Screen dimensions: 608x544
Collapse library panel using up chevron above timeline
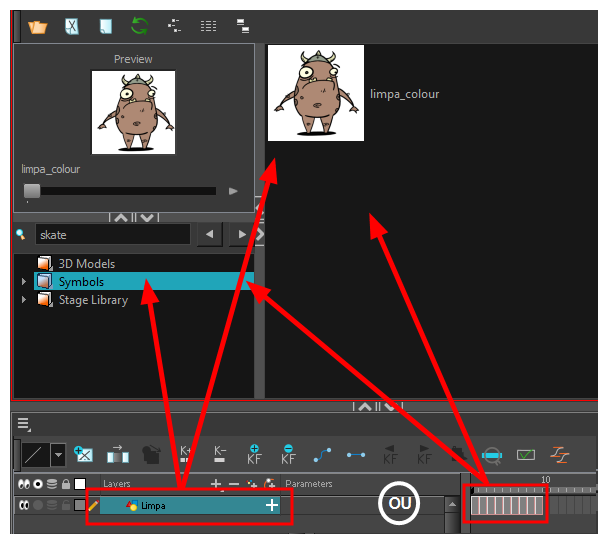point(365,407)
